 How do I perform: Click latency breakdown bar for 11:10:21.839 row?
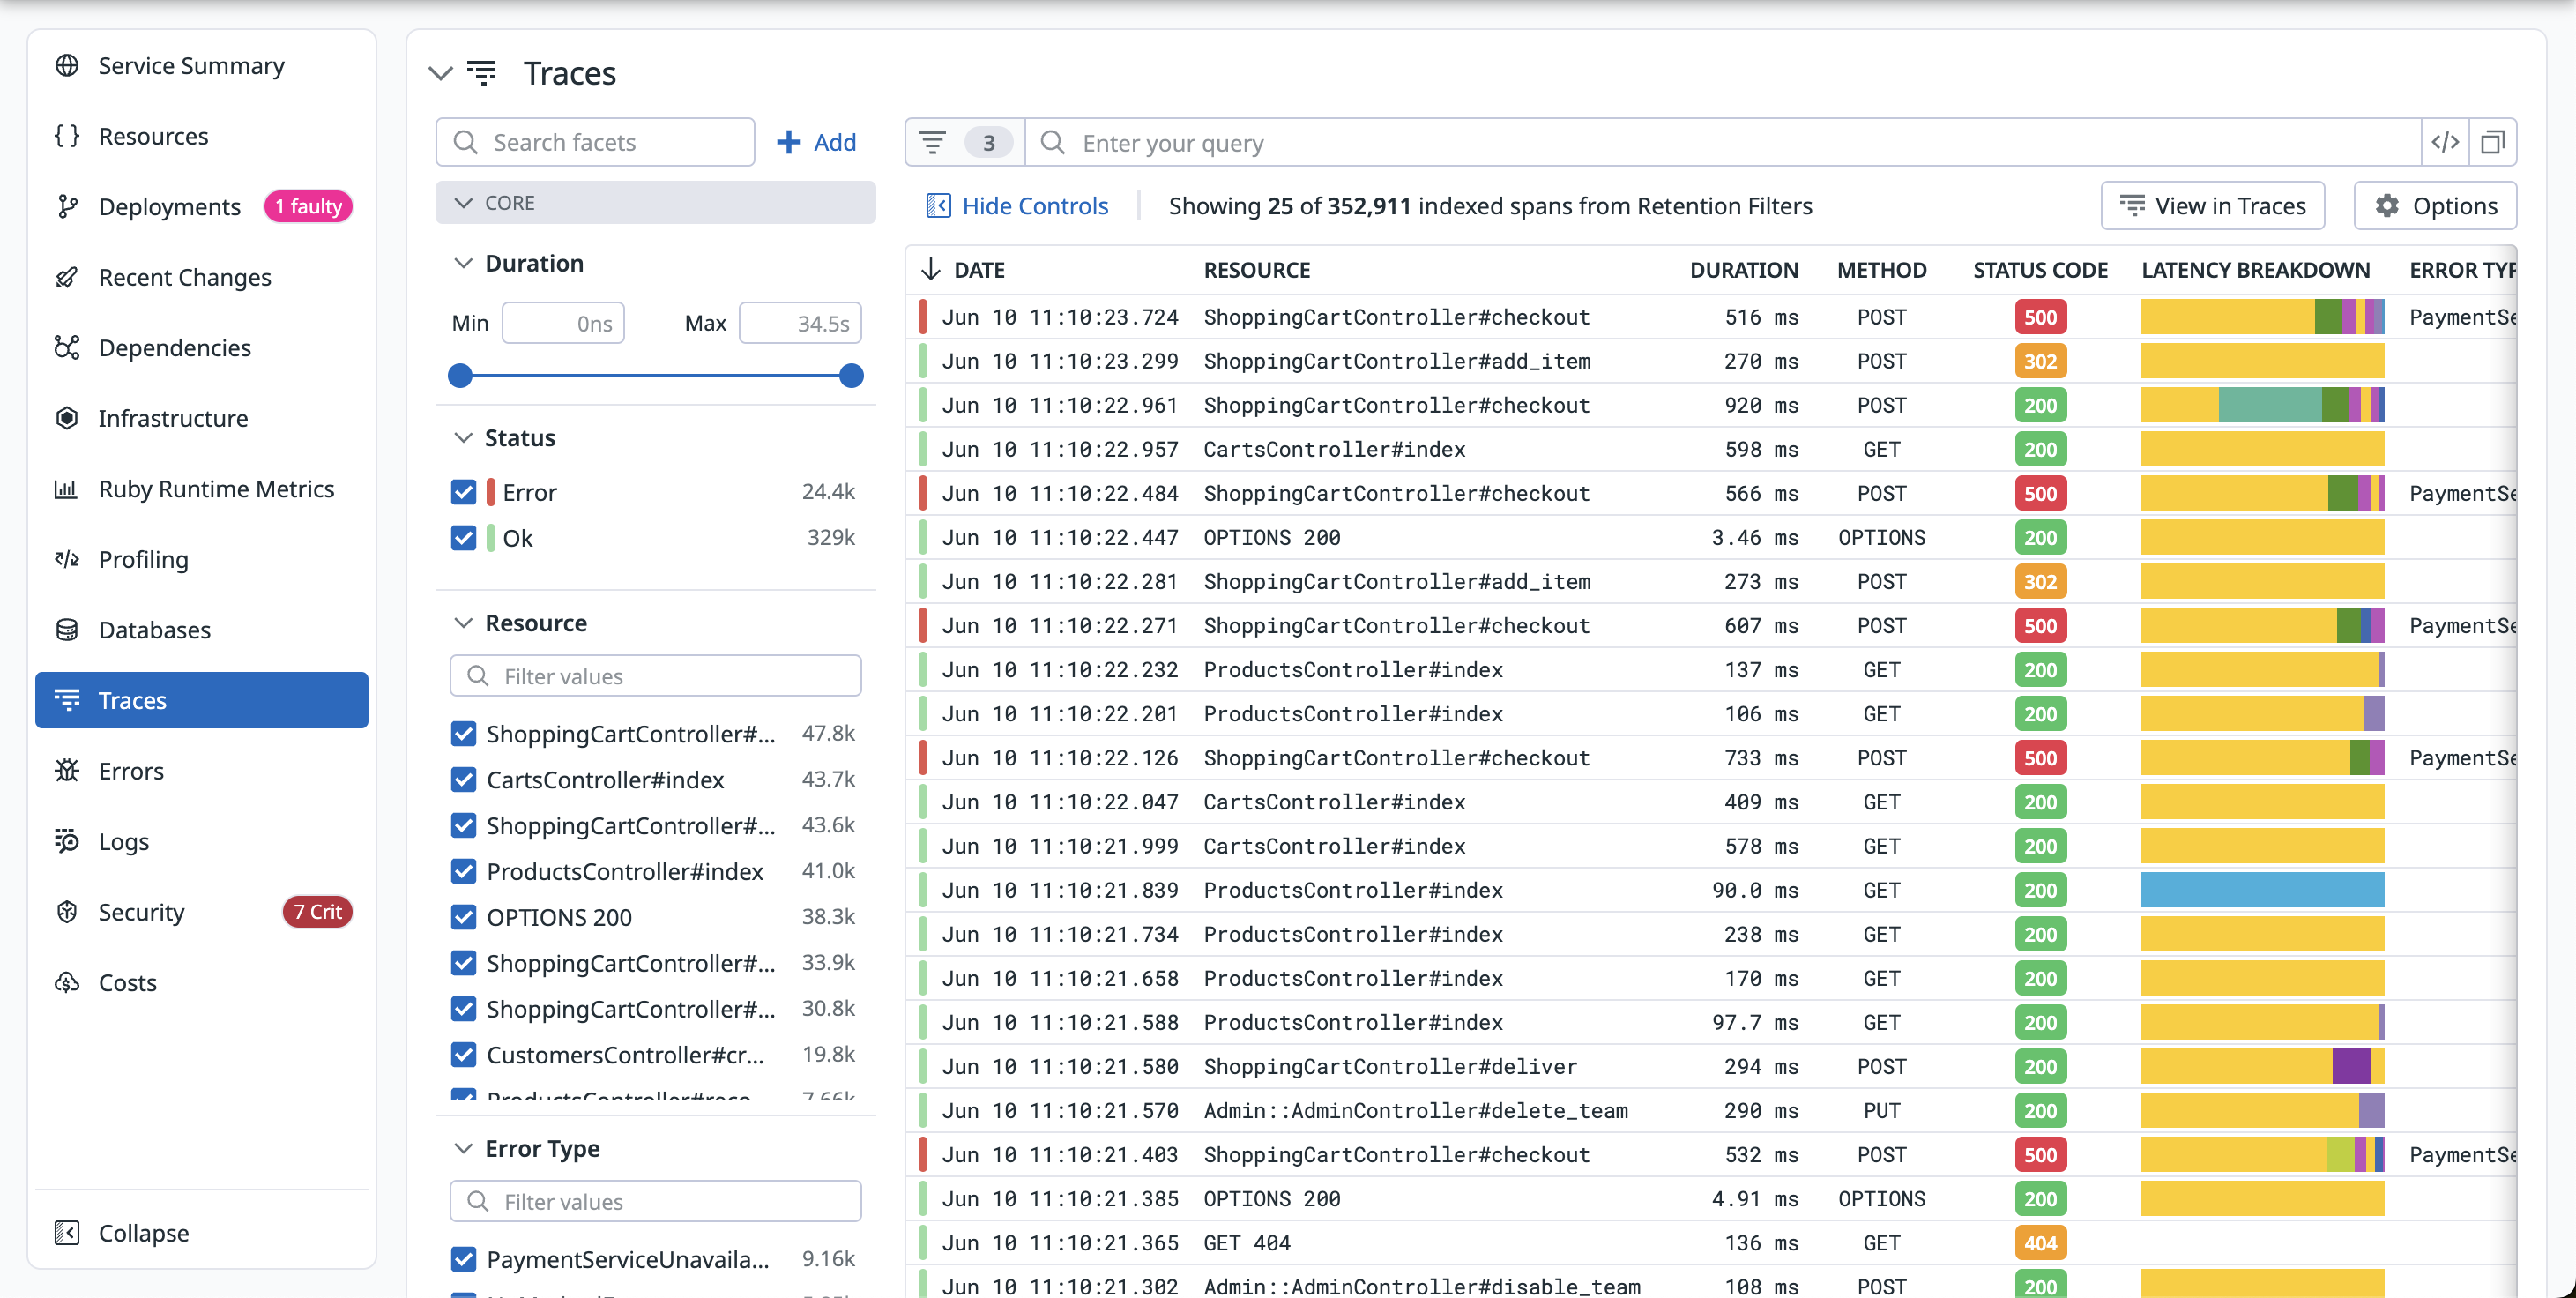click(x=2262, y=890)
